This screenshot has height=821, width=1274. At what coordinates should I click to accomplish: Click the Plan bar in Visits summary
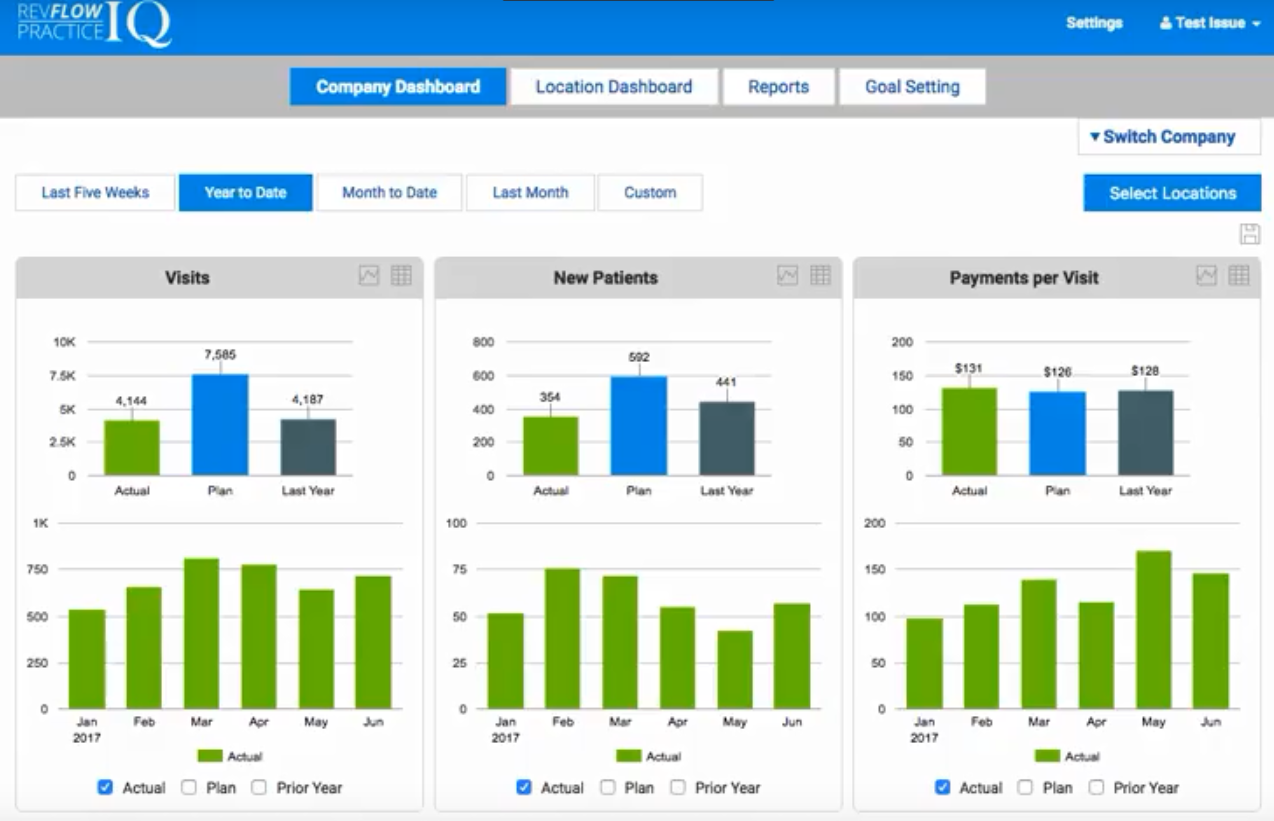coord(220,425)
